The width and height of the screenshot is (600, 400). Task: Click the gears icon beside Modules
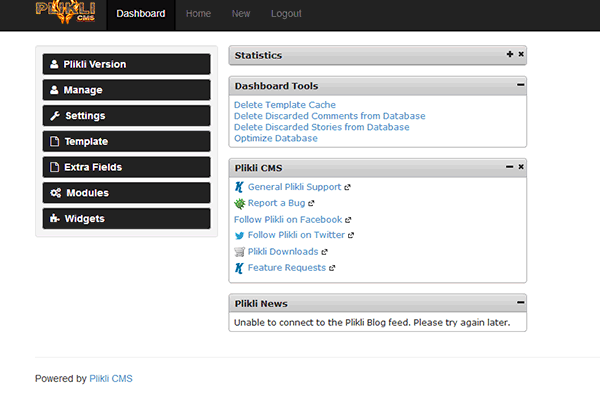pos(55,193)
